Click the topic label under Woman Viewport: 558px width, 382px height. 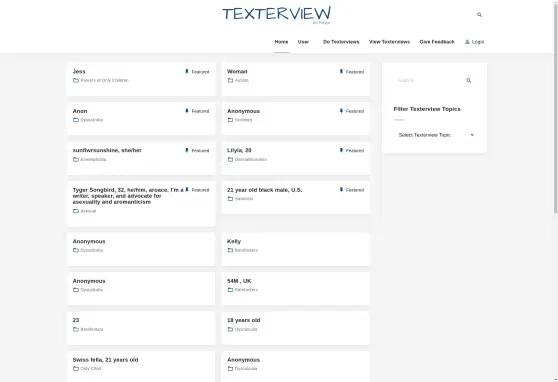point(241,80)
